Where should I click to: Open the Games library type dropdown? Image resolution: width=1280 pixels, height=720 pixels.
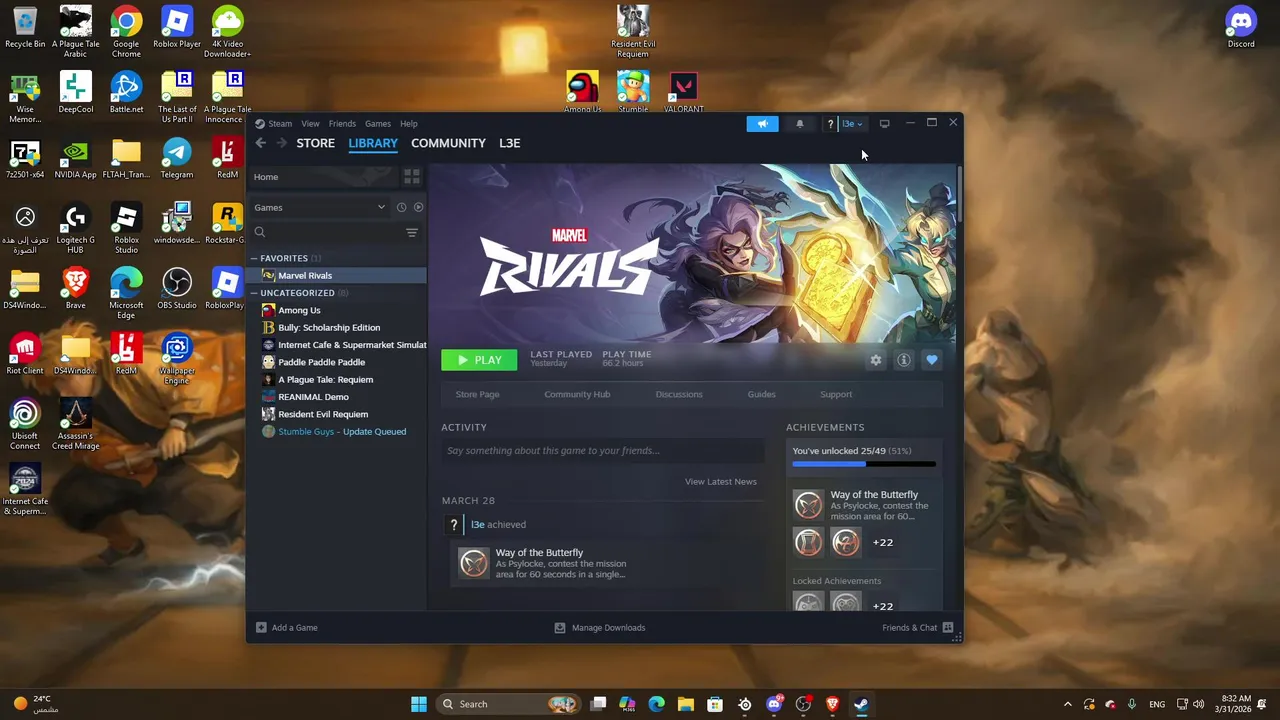pos(320,207)
